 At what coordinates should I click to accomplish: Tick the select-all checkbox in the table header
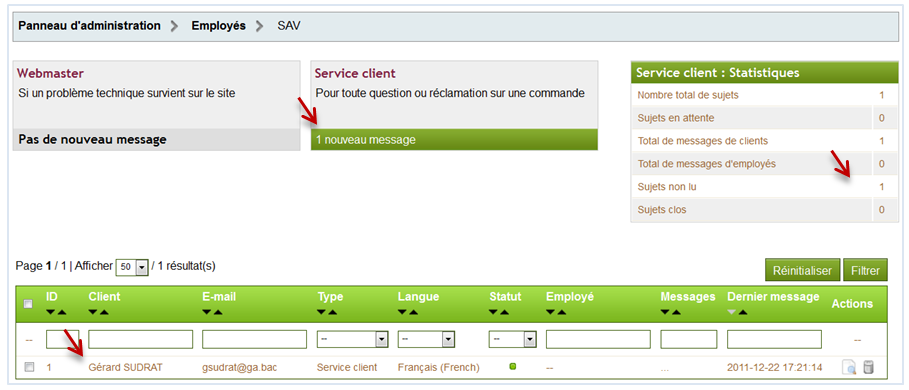click(28, 304)
